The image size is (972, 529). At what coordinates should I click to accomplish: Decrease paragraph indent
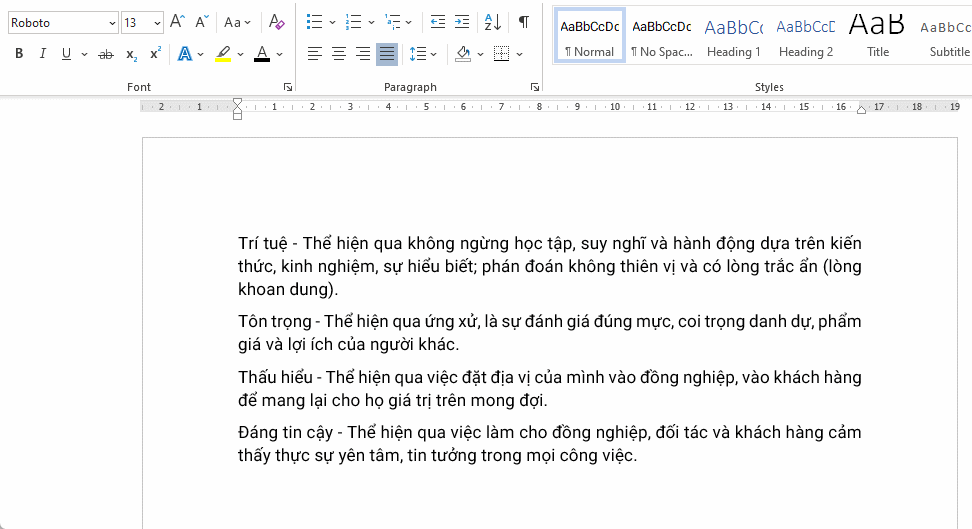(438, 22)
